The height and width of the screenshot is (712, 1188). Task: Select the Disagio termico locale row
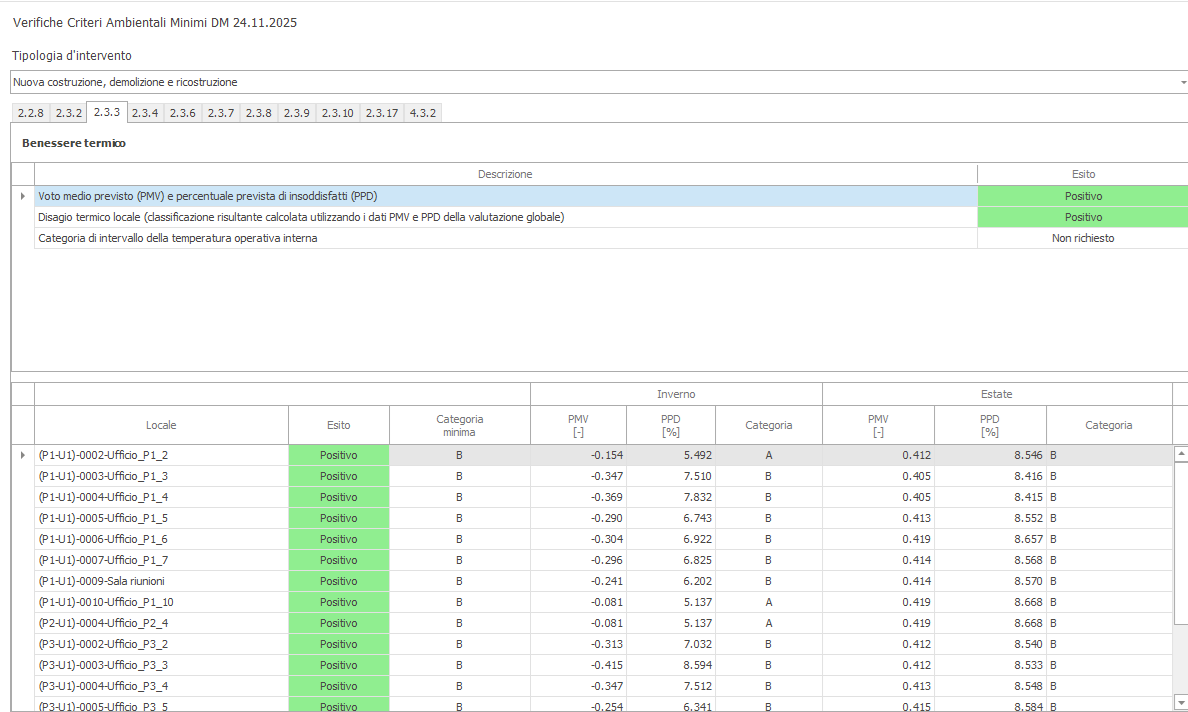(300, 217)
